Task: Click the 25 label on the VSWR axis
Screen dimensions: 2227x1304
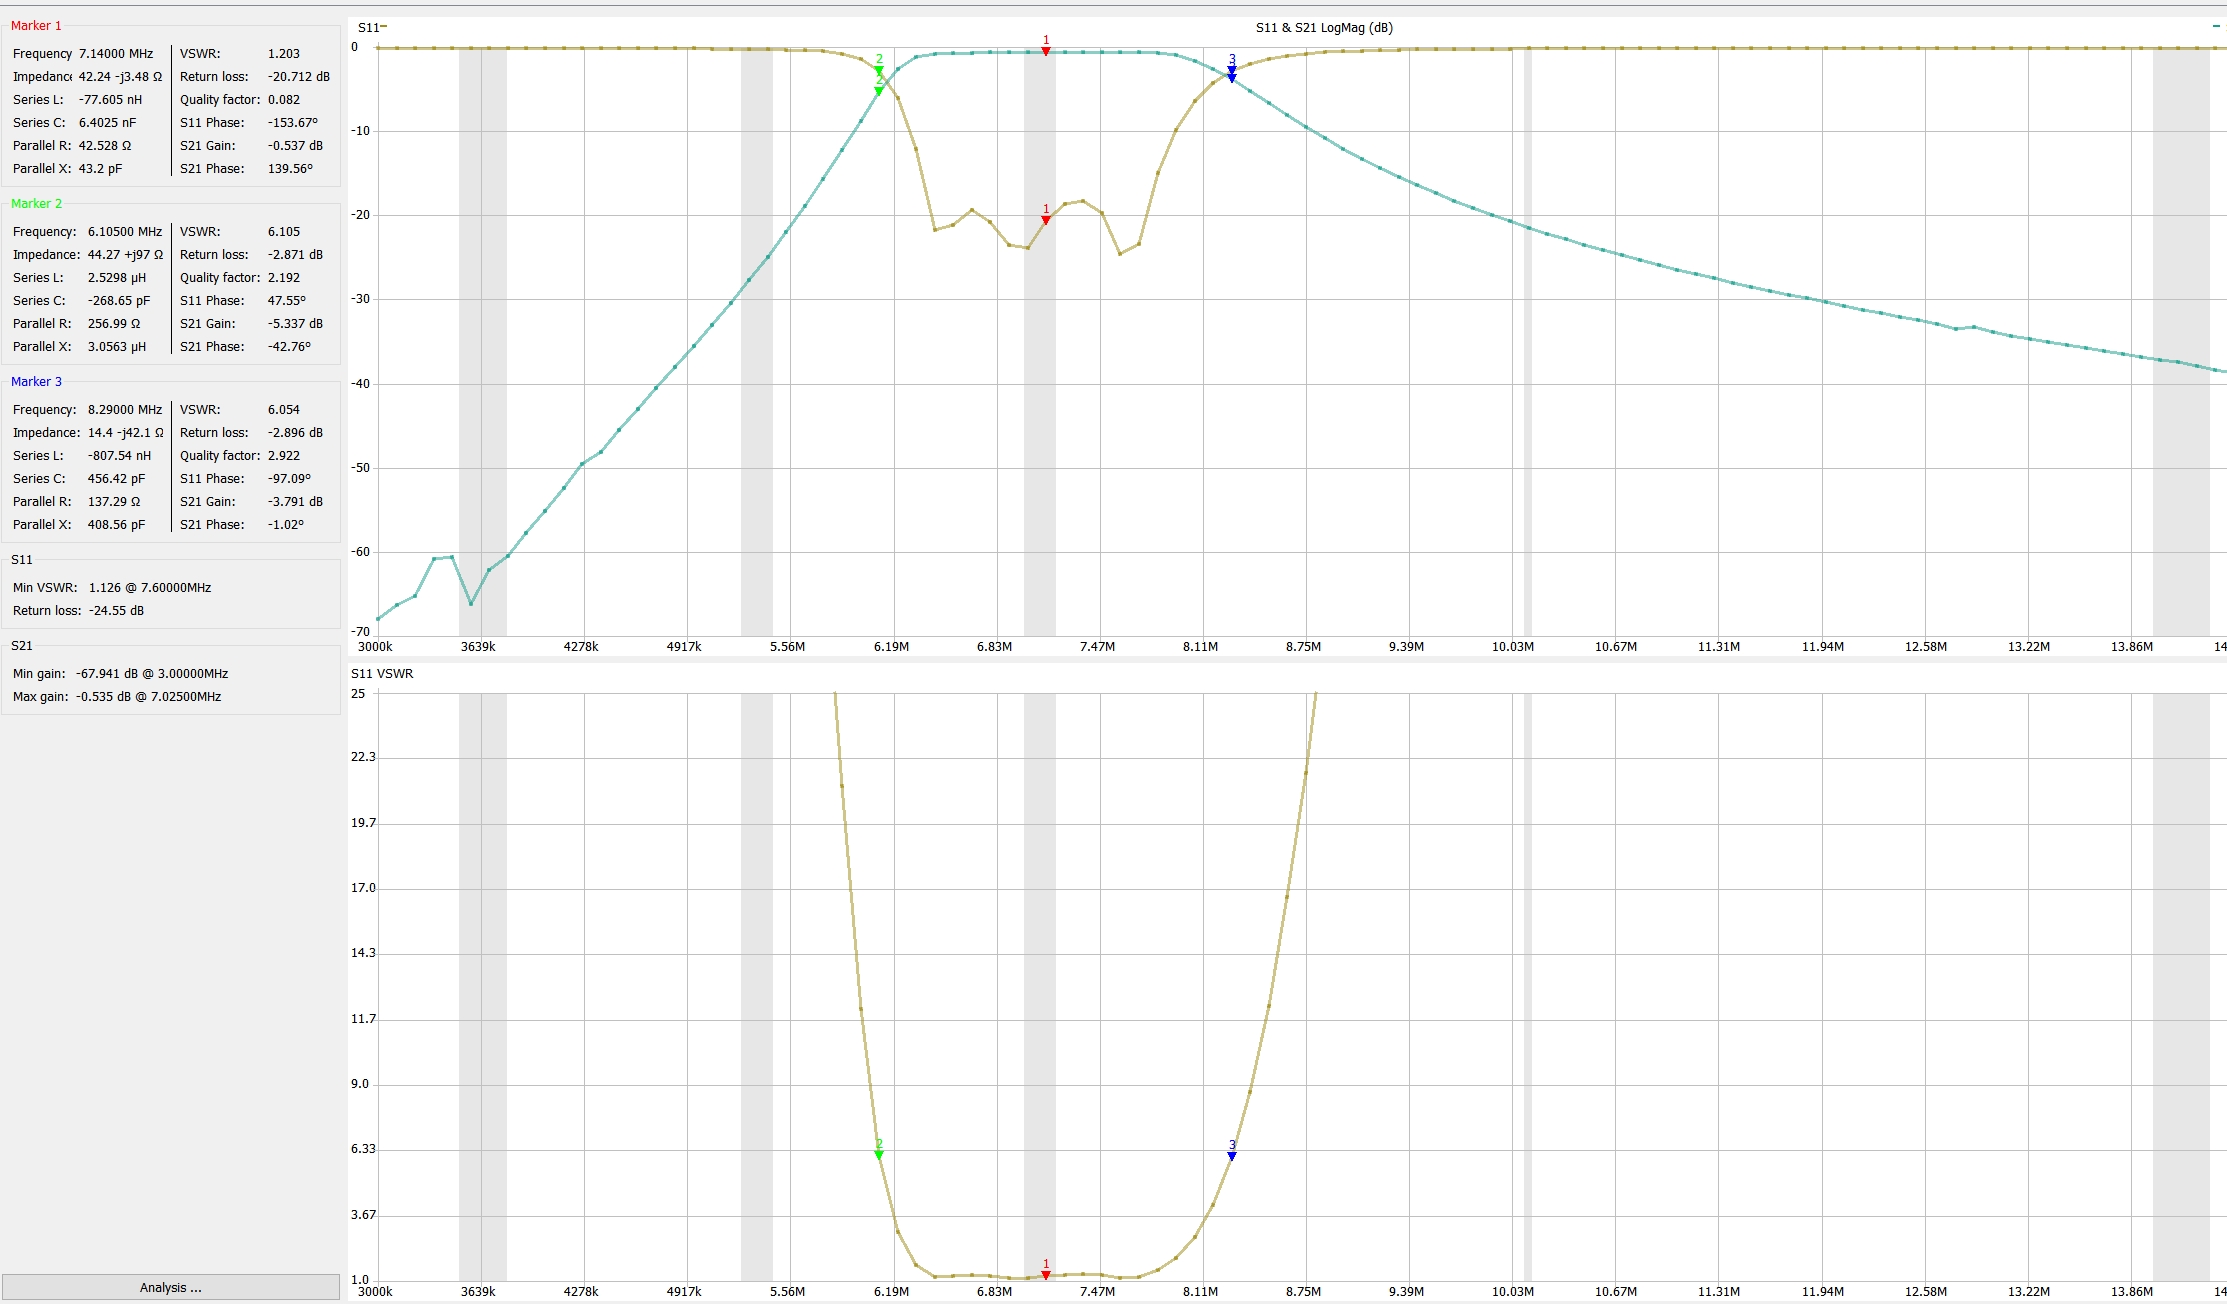Action: (x=358, y=693)
